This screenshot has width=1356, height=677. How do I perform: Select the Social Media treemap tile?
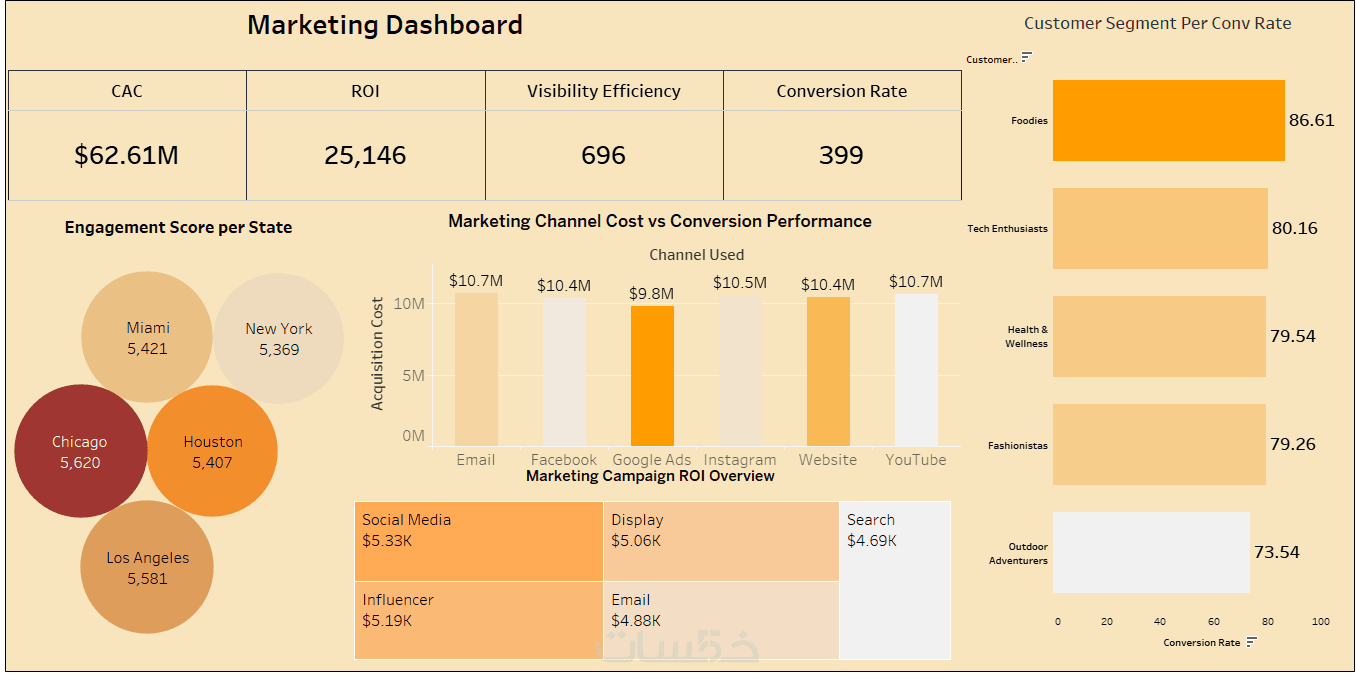point(478,541)
